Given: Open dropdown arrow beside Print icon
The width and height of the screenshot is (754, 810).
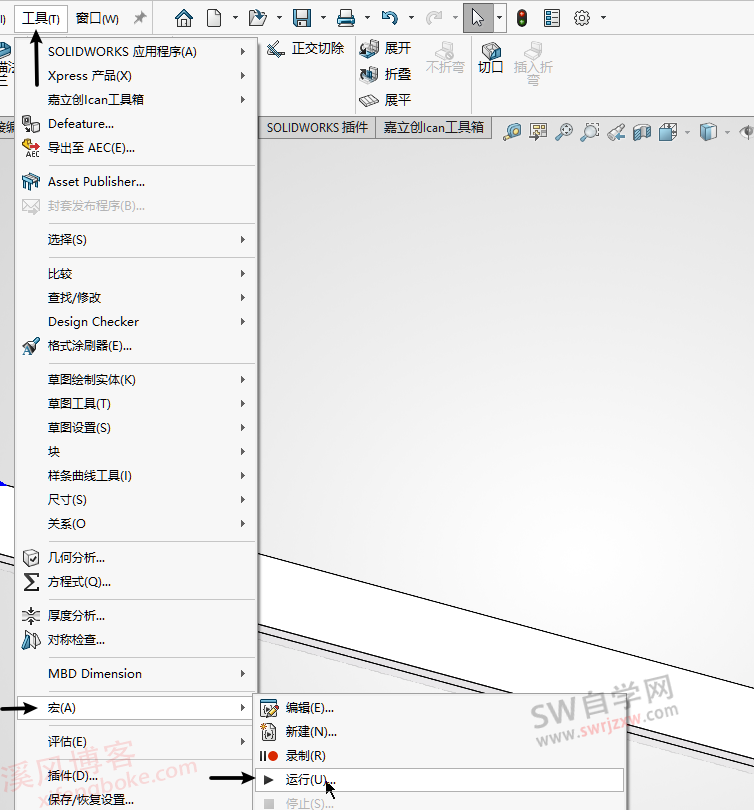Looking at the screenshot, I should 367,18.
